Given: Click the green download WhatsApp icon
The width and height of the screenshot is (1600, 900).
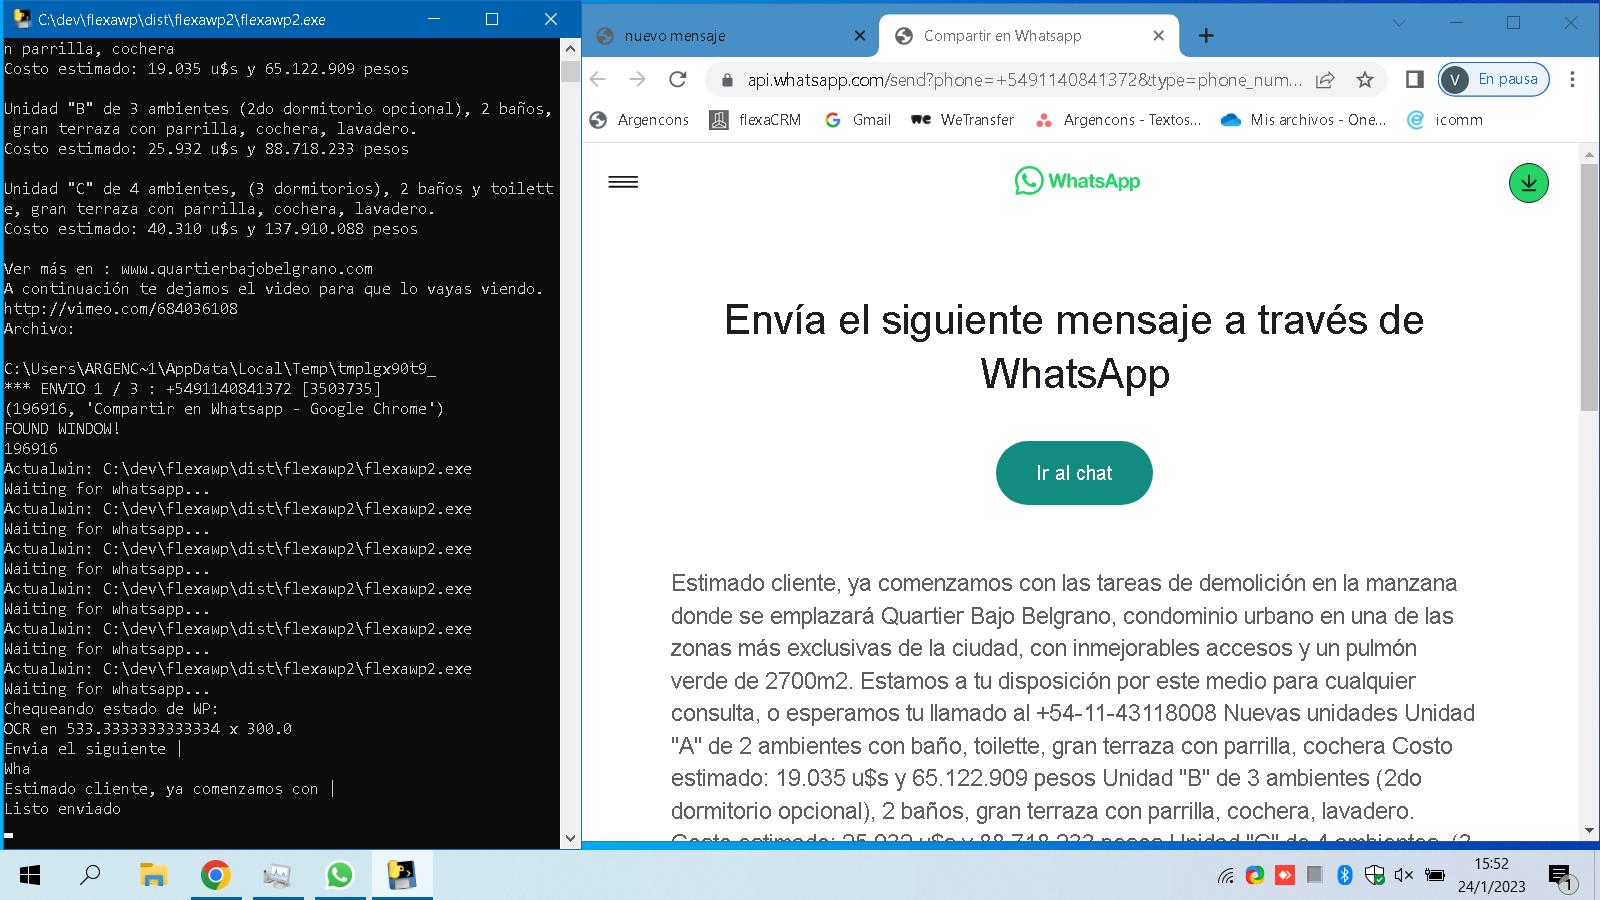Looking at the screenshot, I should click(1528, 183).
